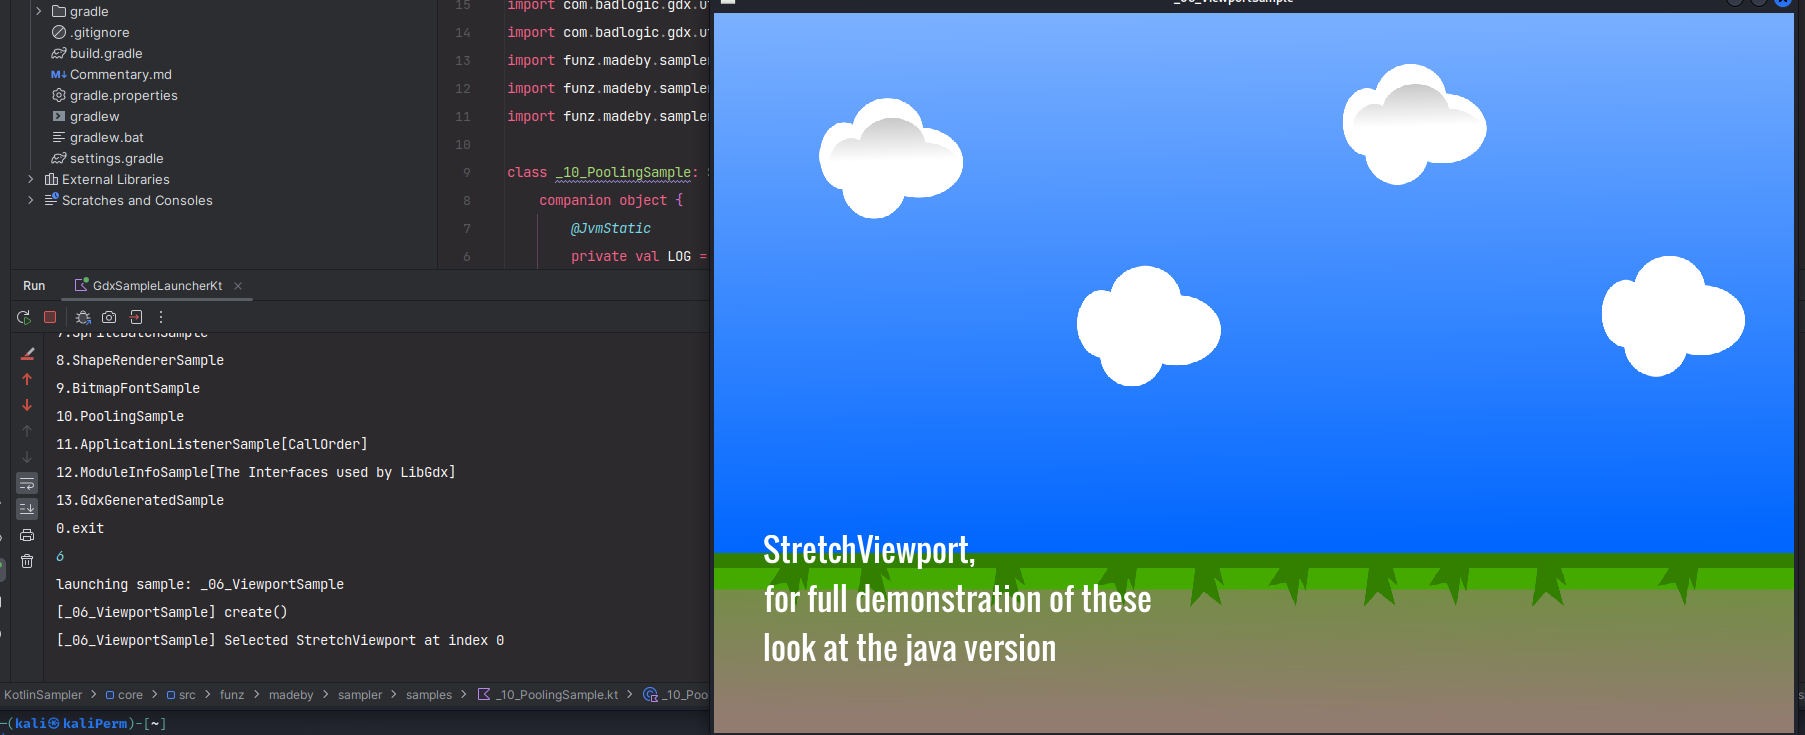Click KotlinSampler in the breadcrumb bar
This screenshot has width=1805, height=735.
(43, 695)
